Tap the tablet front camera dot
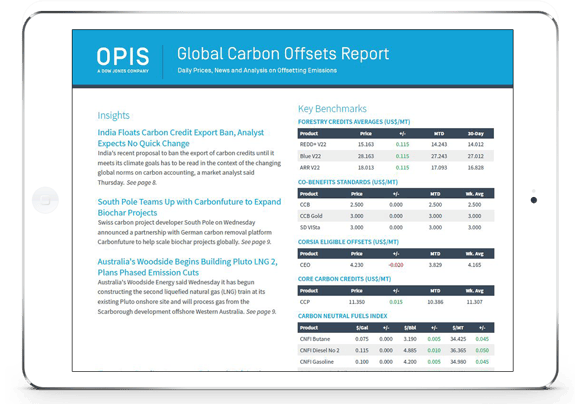The width and height of the screenshot is (575, 404). point(534,200)
